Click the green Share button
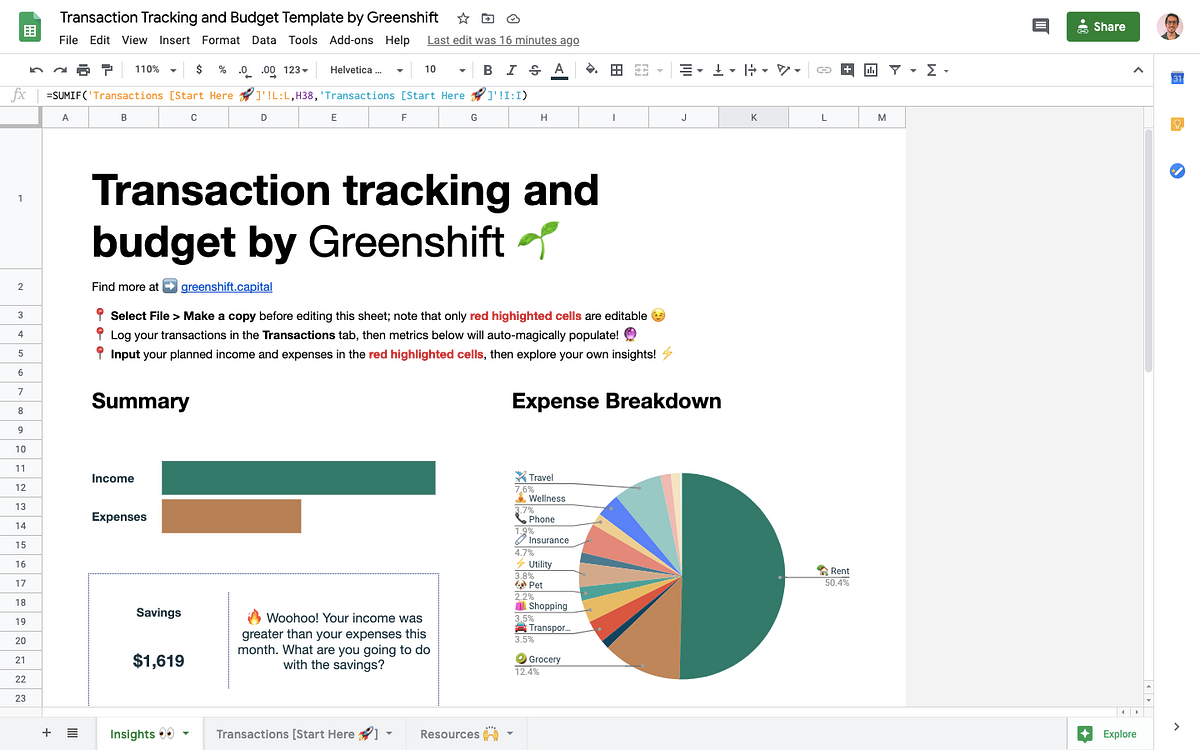Viewport: 1200px width, 750px height. (1102, 26)
